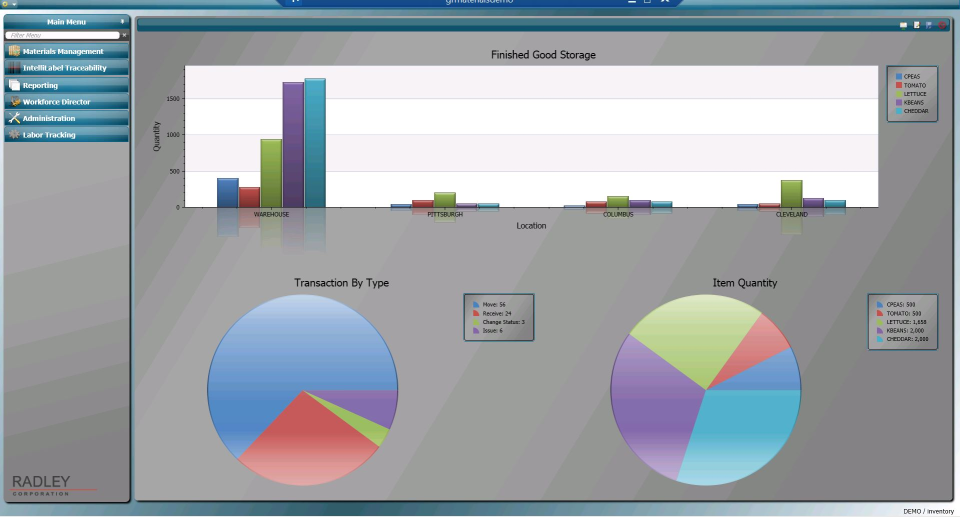Image resolution: width=960 pixels, height=517 pixels.
Task: Click the pin icon in remote session bar
Action: [295, 1]
